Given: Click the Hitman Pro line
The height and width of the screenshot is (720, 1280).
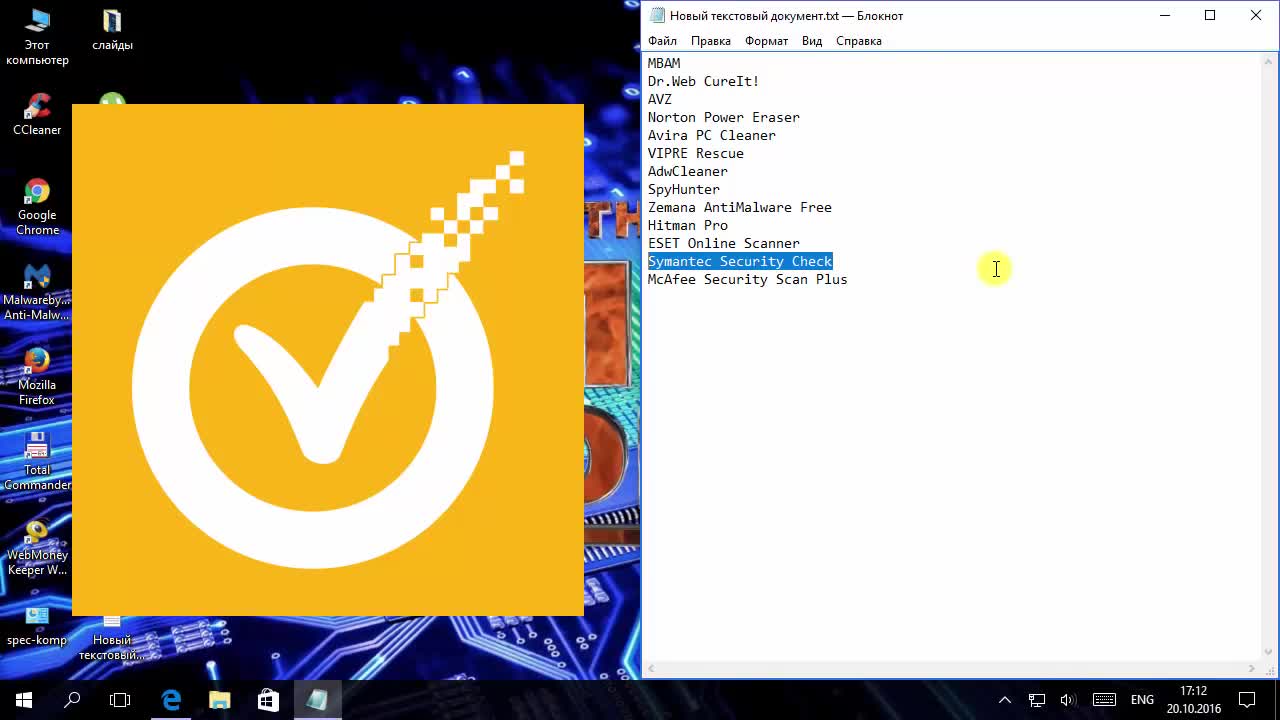Looking at the screenshot, I should coord(688,225).
